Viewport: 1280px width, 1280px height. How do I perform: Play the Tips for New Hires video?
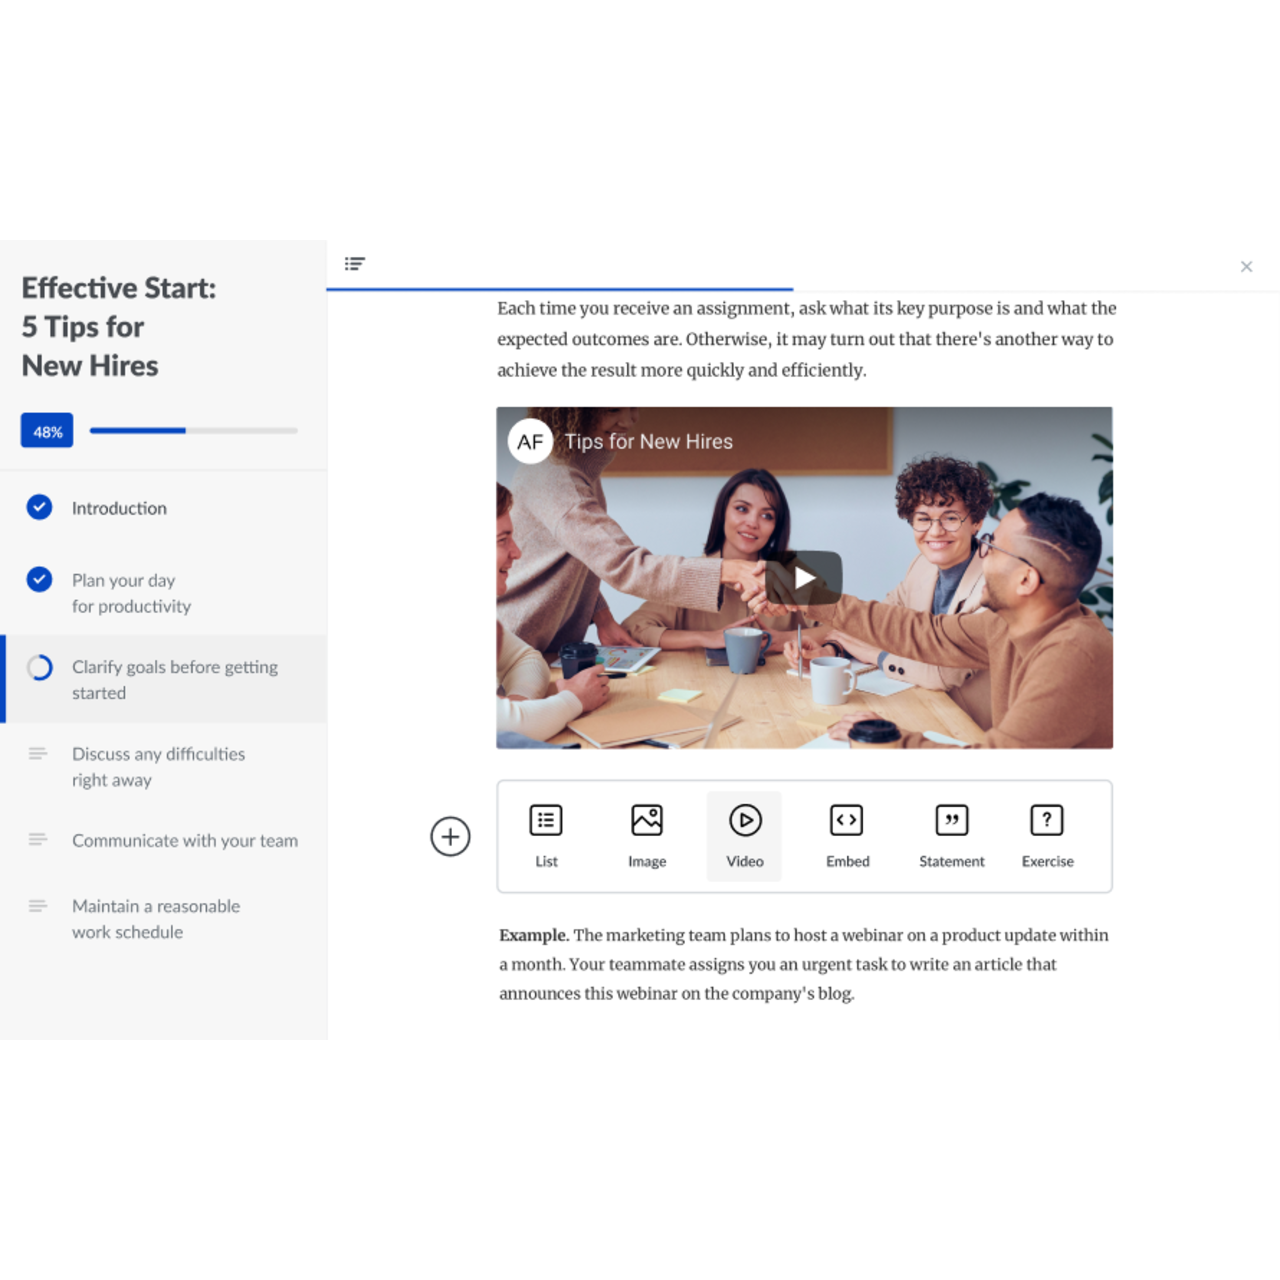[x=804, y=578]
